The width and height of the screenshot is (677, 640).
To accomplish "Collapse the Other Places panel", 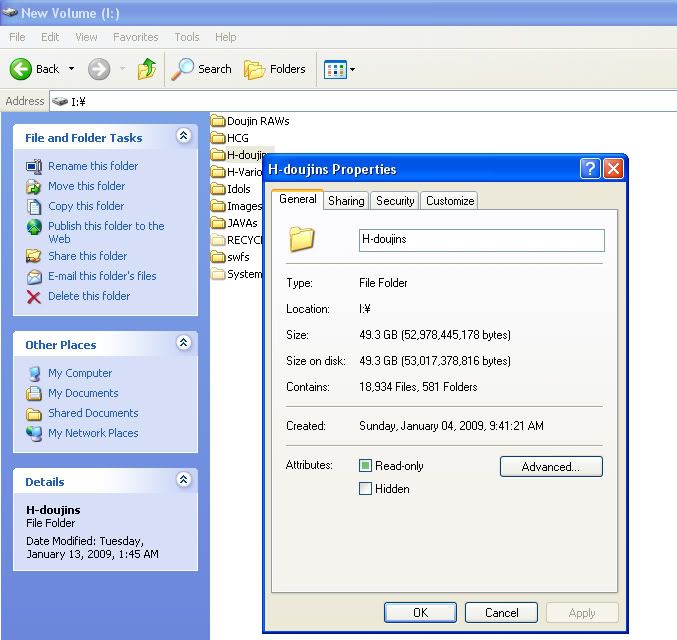I will click(x=183, y=343).
